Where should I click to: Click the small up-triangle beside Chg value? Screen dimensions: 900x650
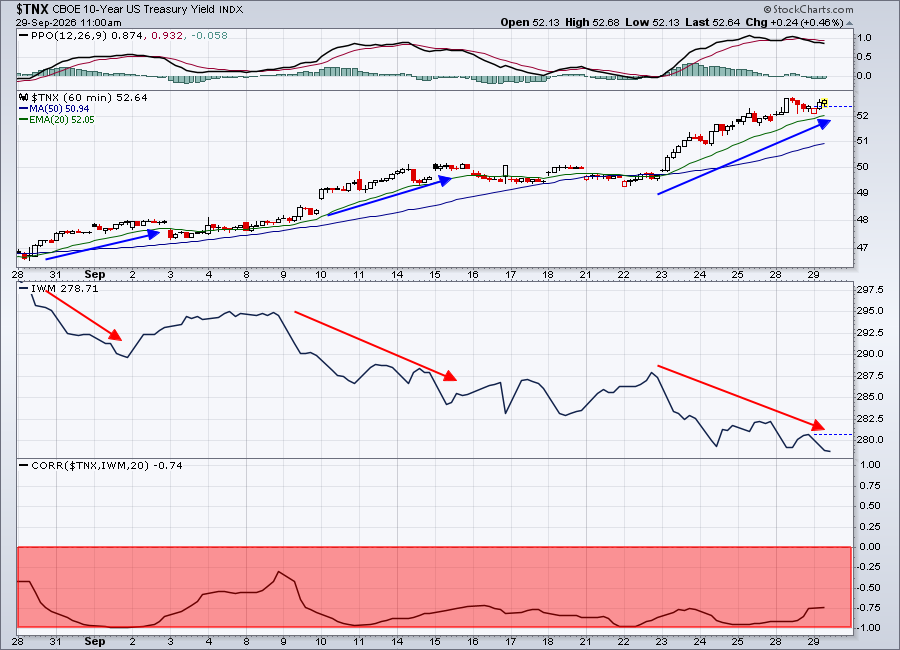[x=849, y=23]
